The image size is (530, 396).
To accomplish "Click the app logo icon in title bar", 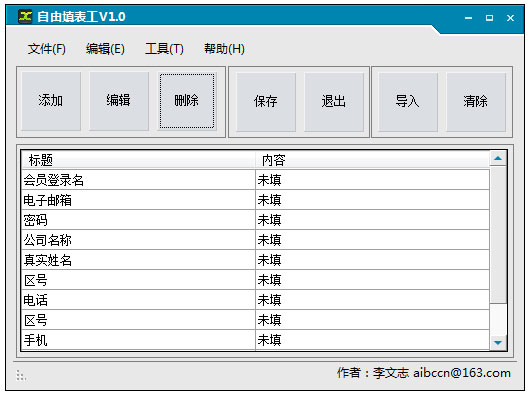I will [x=25, y=16].
